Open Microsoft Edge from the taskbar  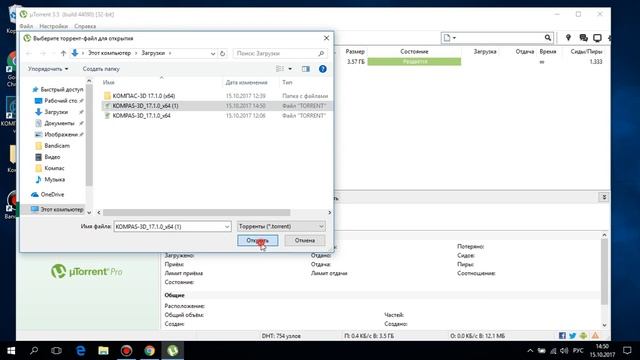81,351
